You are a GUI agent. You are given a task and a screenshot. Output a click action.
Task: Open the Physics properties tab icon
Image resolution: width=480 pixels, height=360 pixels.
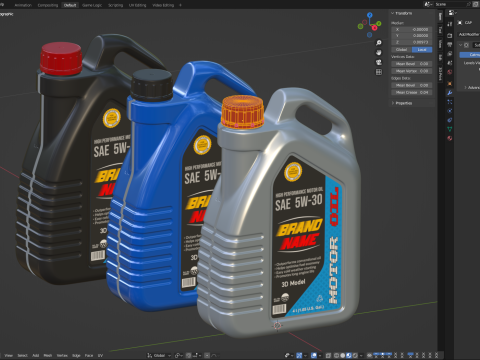click(450, 111)
